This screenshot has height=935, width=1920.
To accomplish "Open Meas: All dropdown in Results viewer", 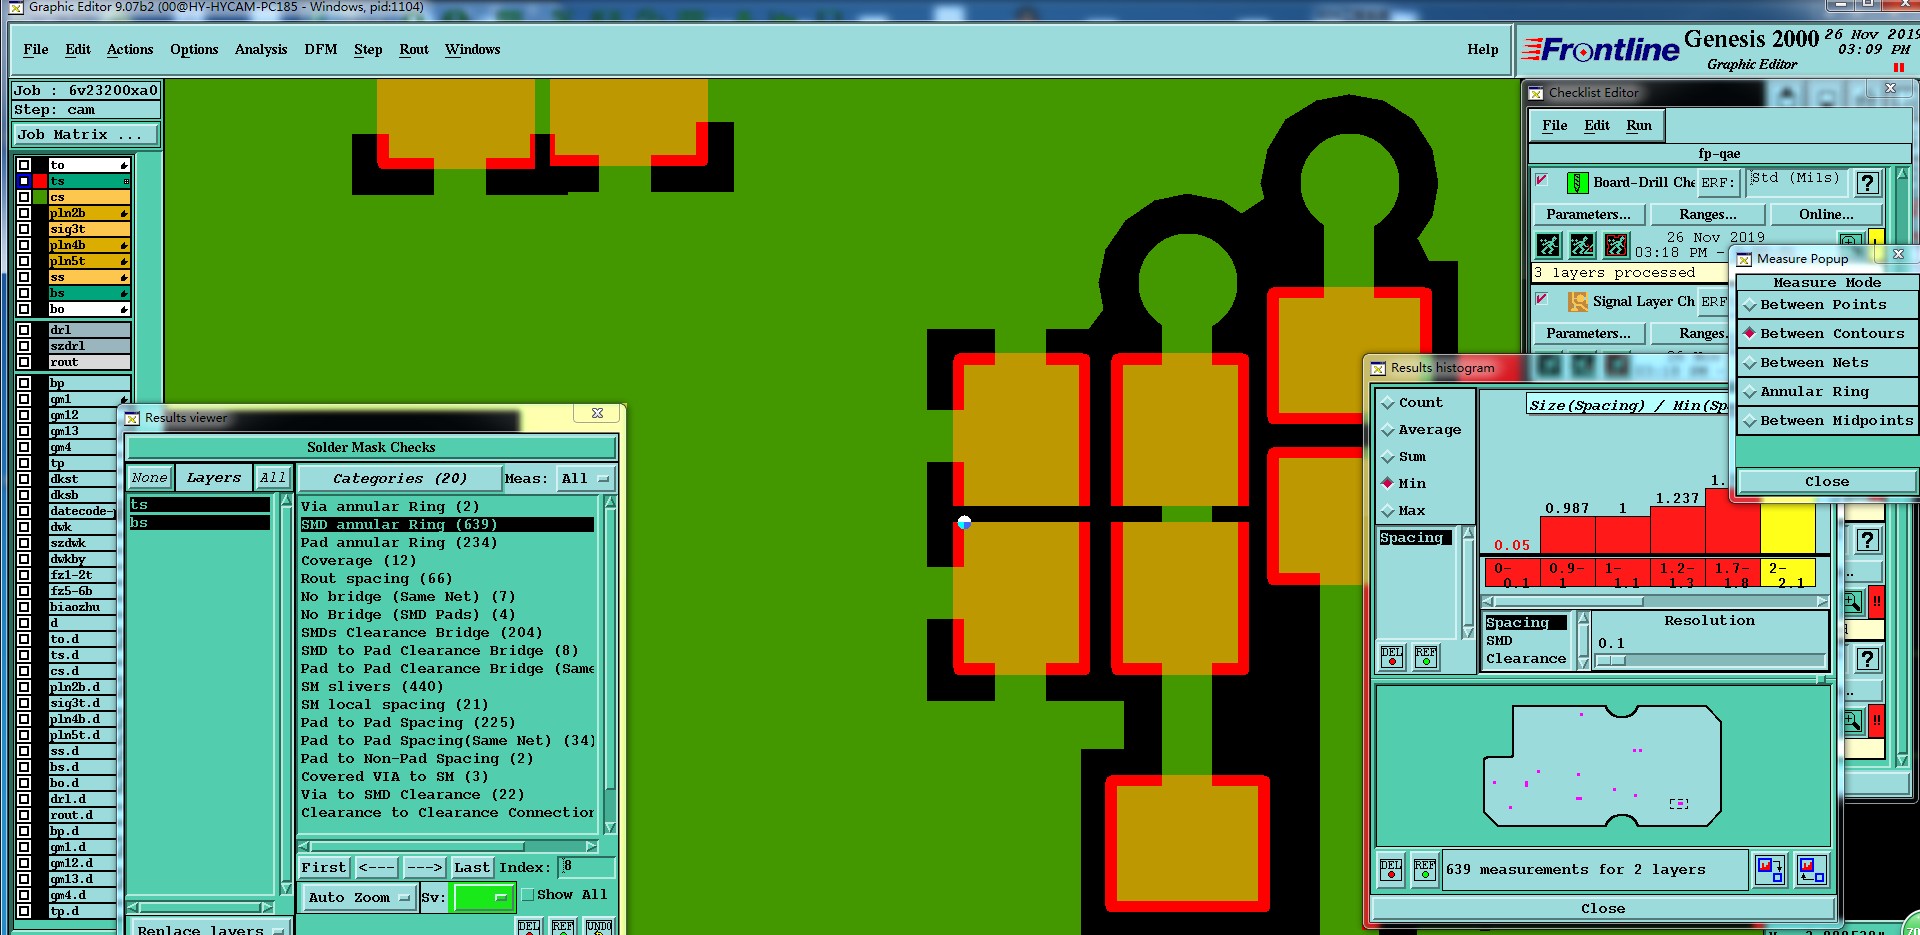I will 585,479.
